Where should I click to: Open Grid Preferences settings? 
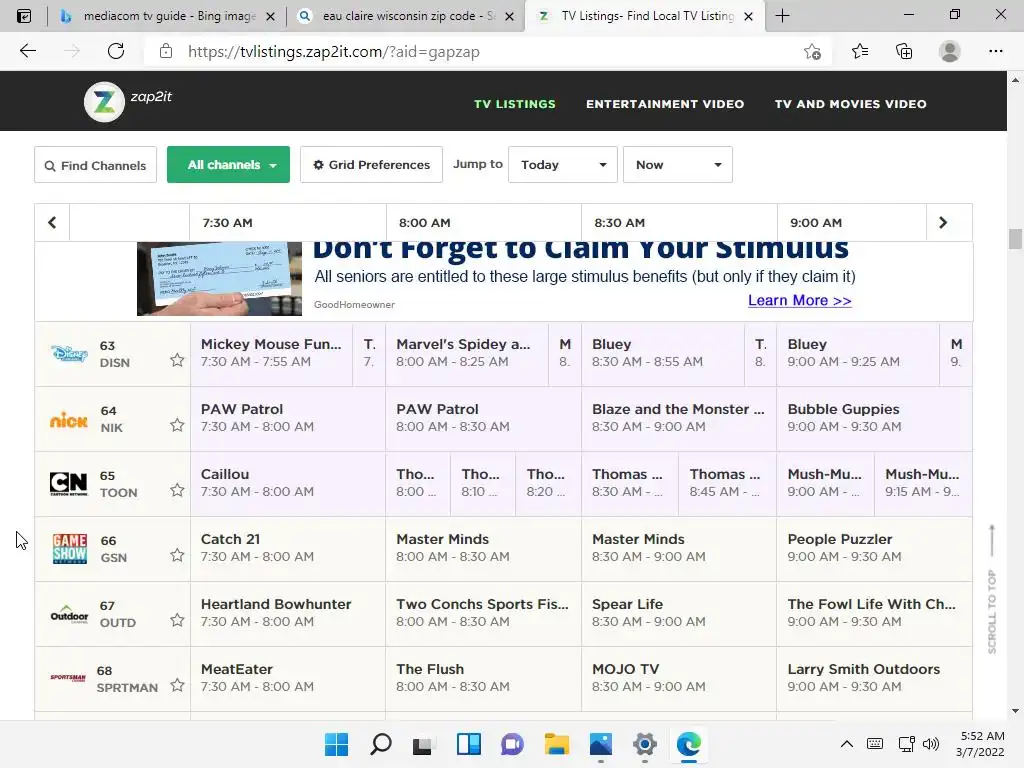coord(371,165)
